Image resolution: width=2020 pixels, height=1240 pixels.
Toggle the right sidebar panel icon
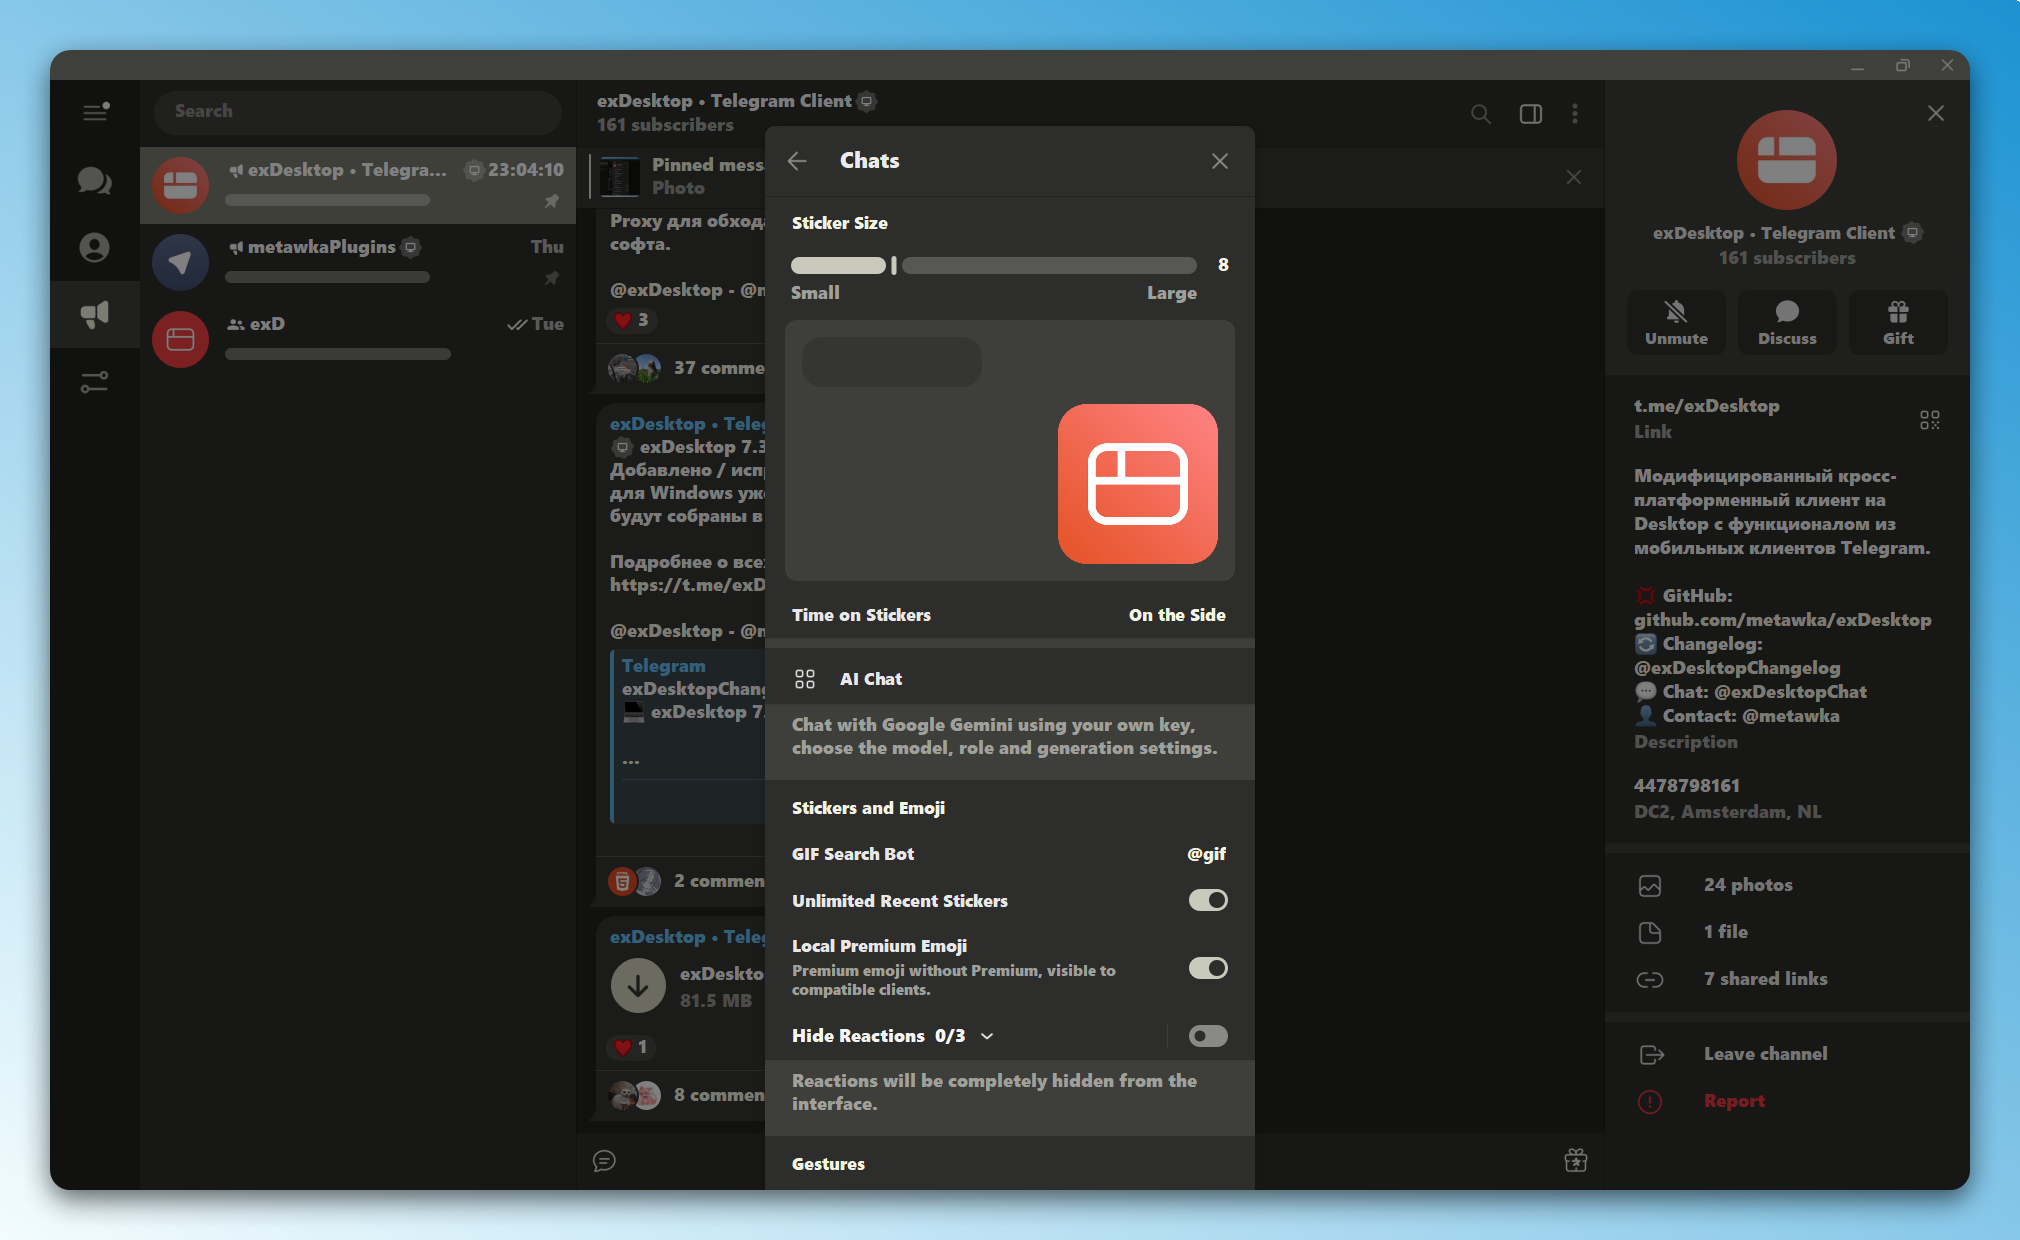coord(1531,114)
